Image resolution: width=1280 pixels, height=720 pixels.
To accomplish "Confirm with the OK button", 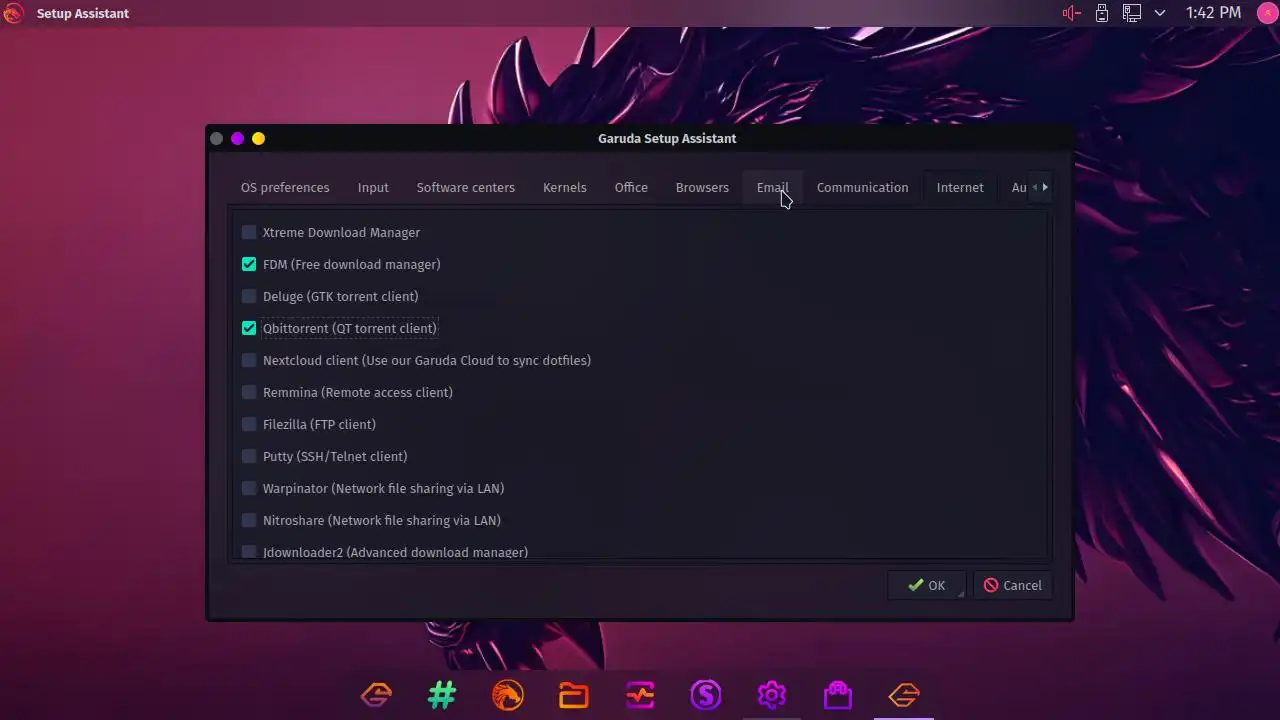I will [x=927, y=585].
